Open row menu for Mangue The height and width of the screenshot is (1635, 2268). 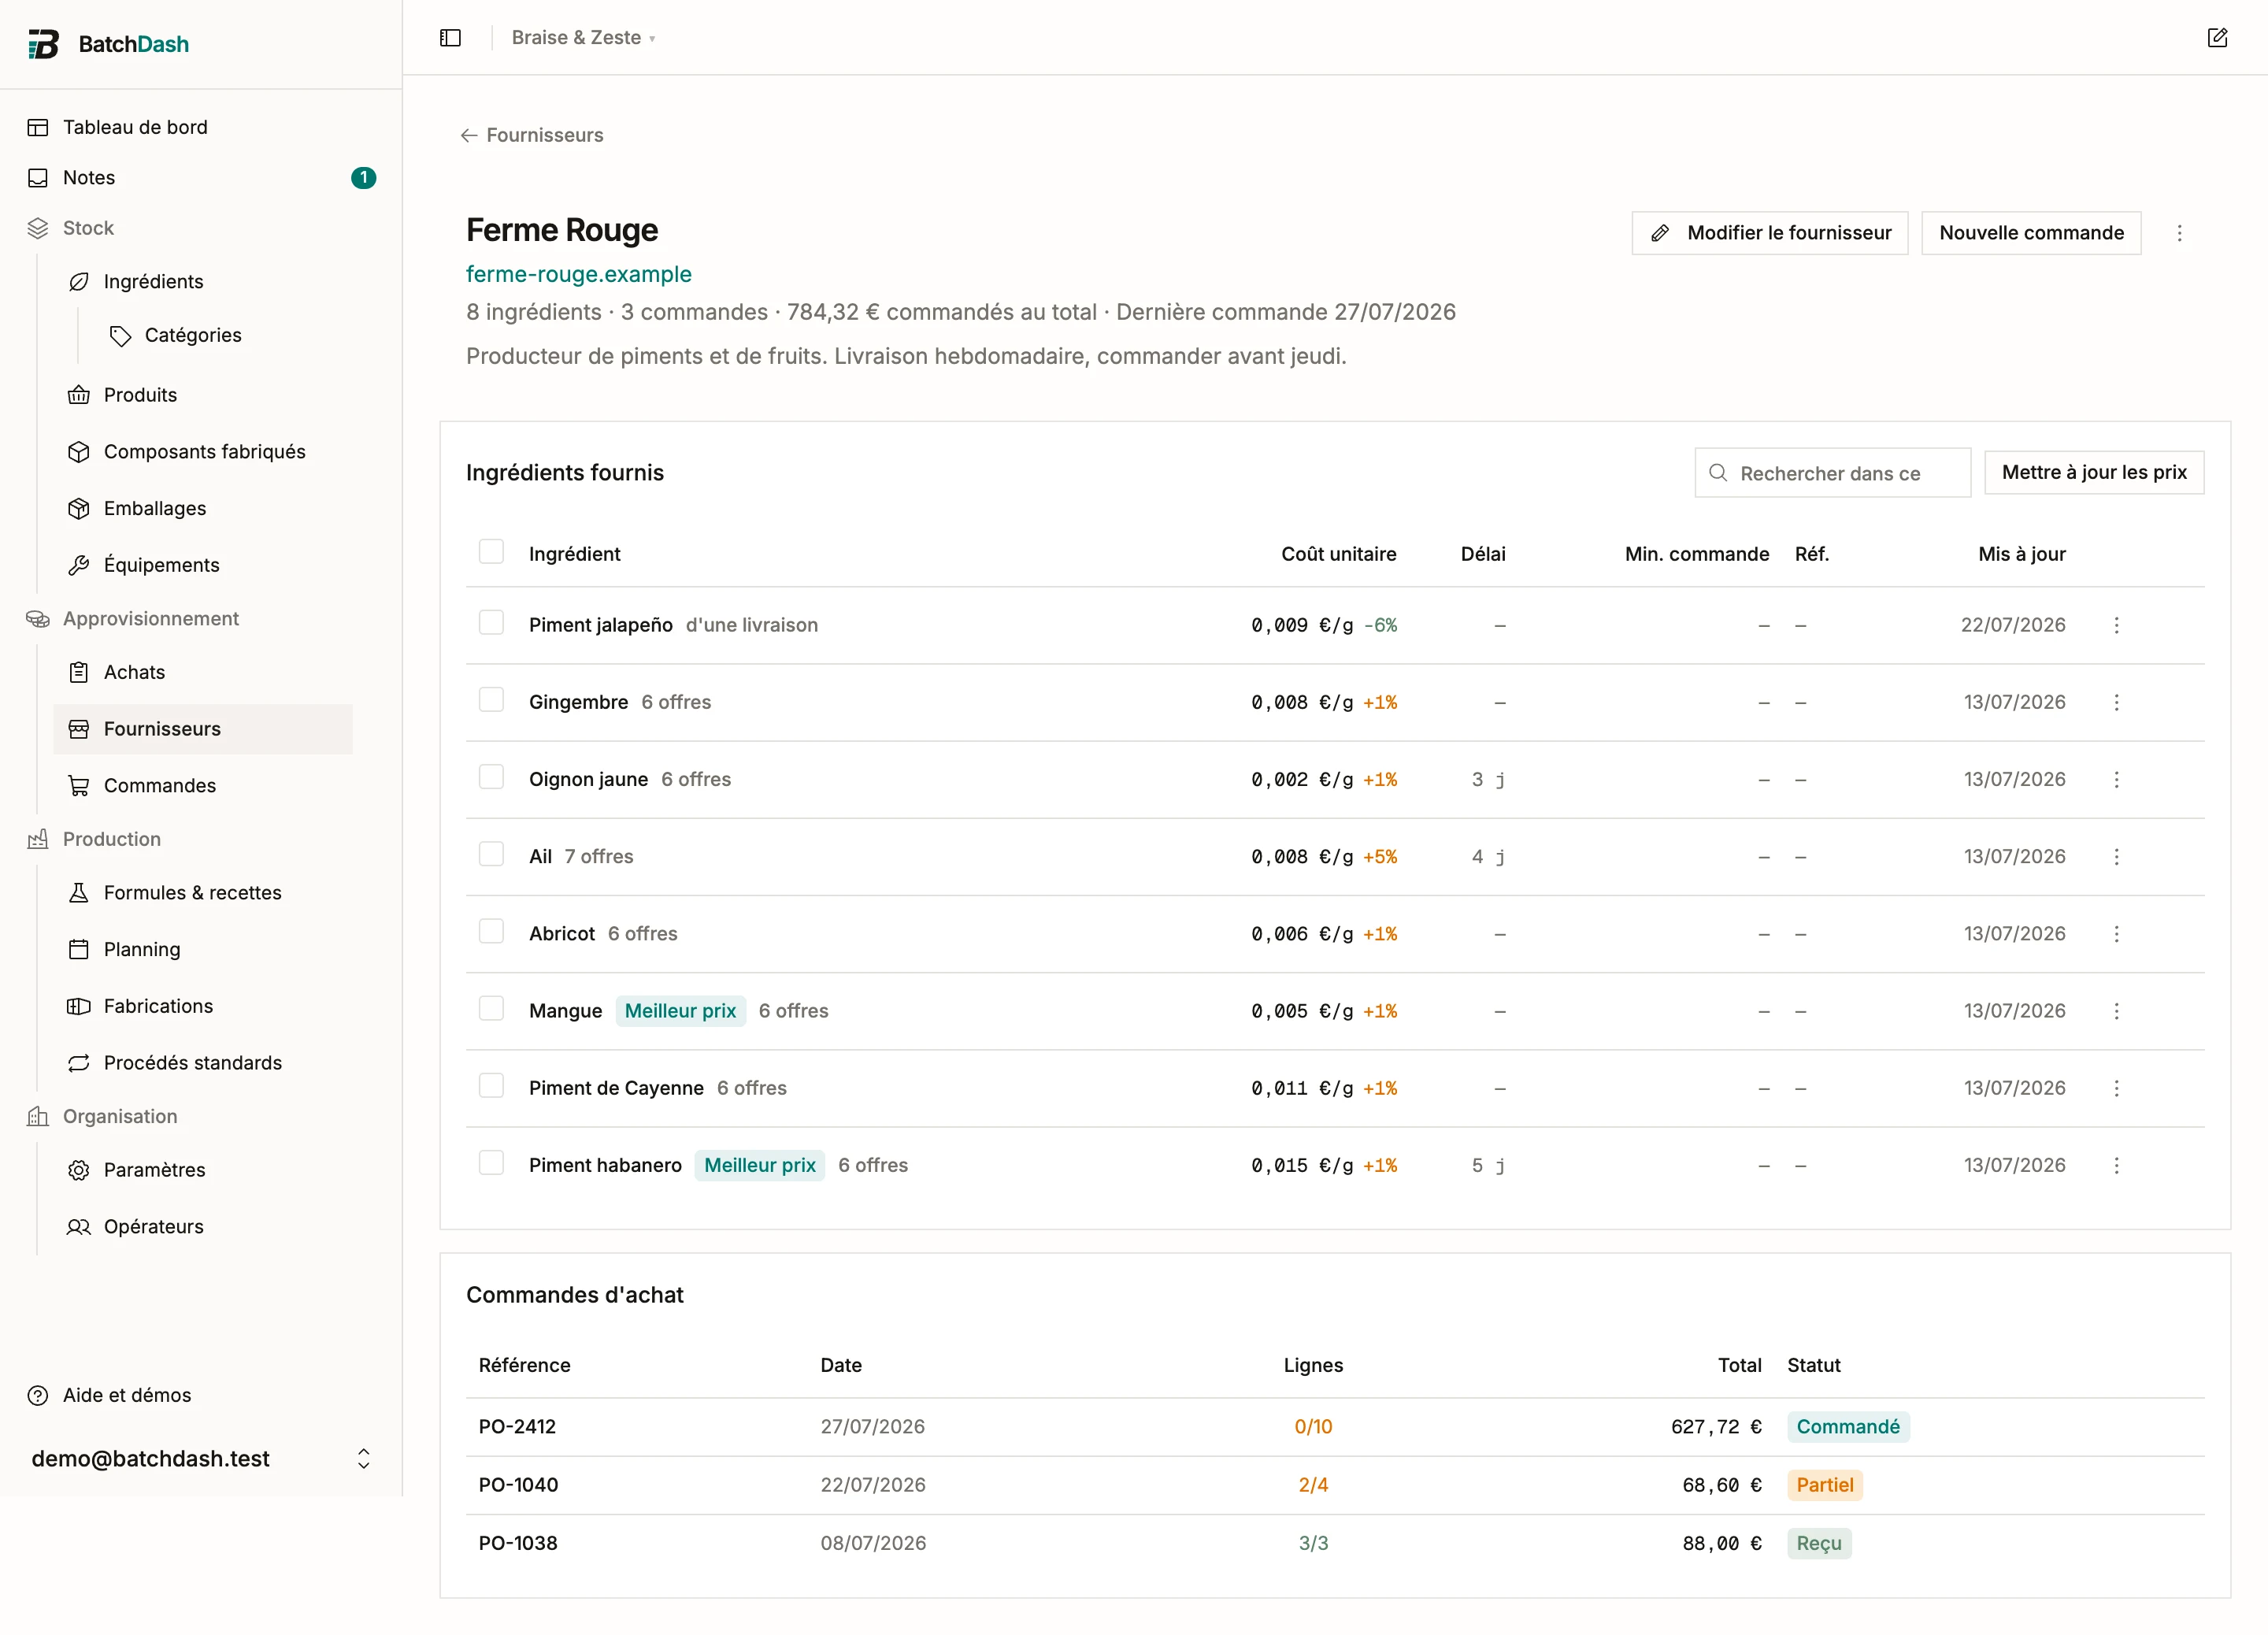(2116, 1011)
